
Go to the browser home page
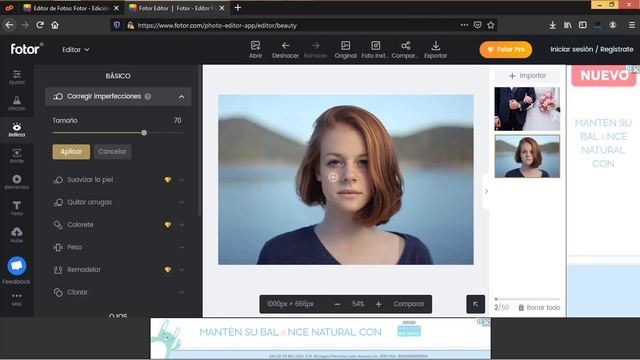click(55, 25)
